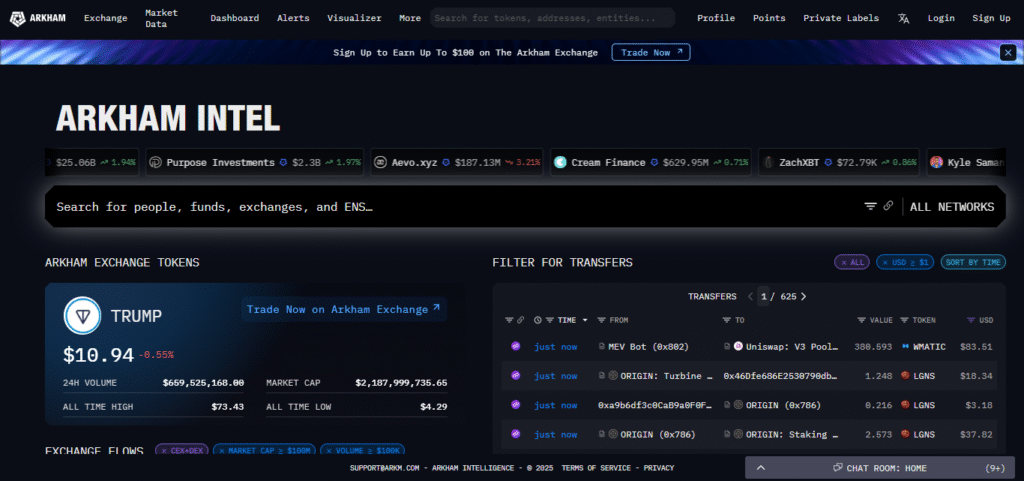Open the Privacy link in the footer
The image size is (1024, 481).
coord(659,468)
